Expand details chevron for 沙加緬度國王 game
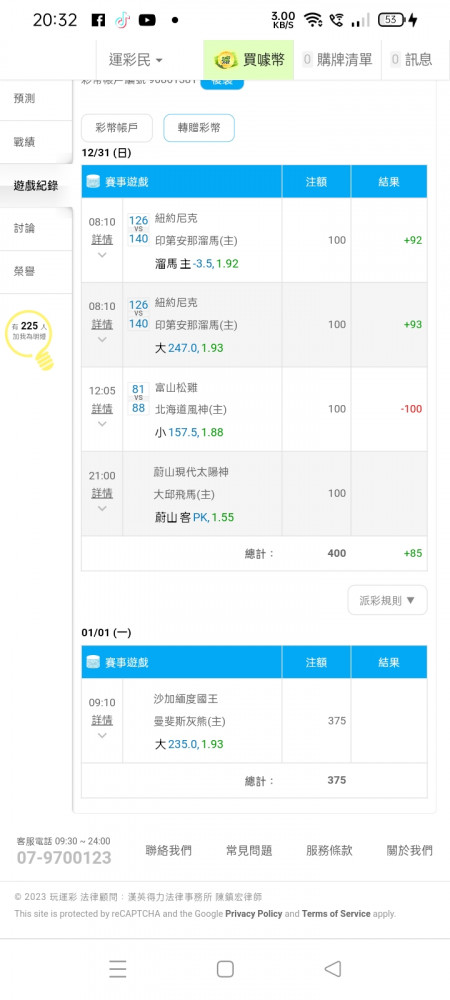Image resolution: width=450 pixels, height=1000 pixels. tap(102, 735)
